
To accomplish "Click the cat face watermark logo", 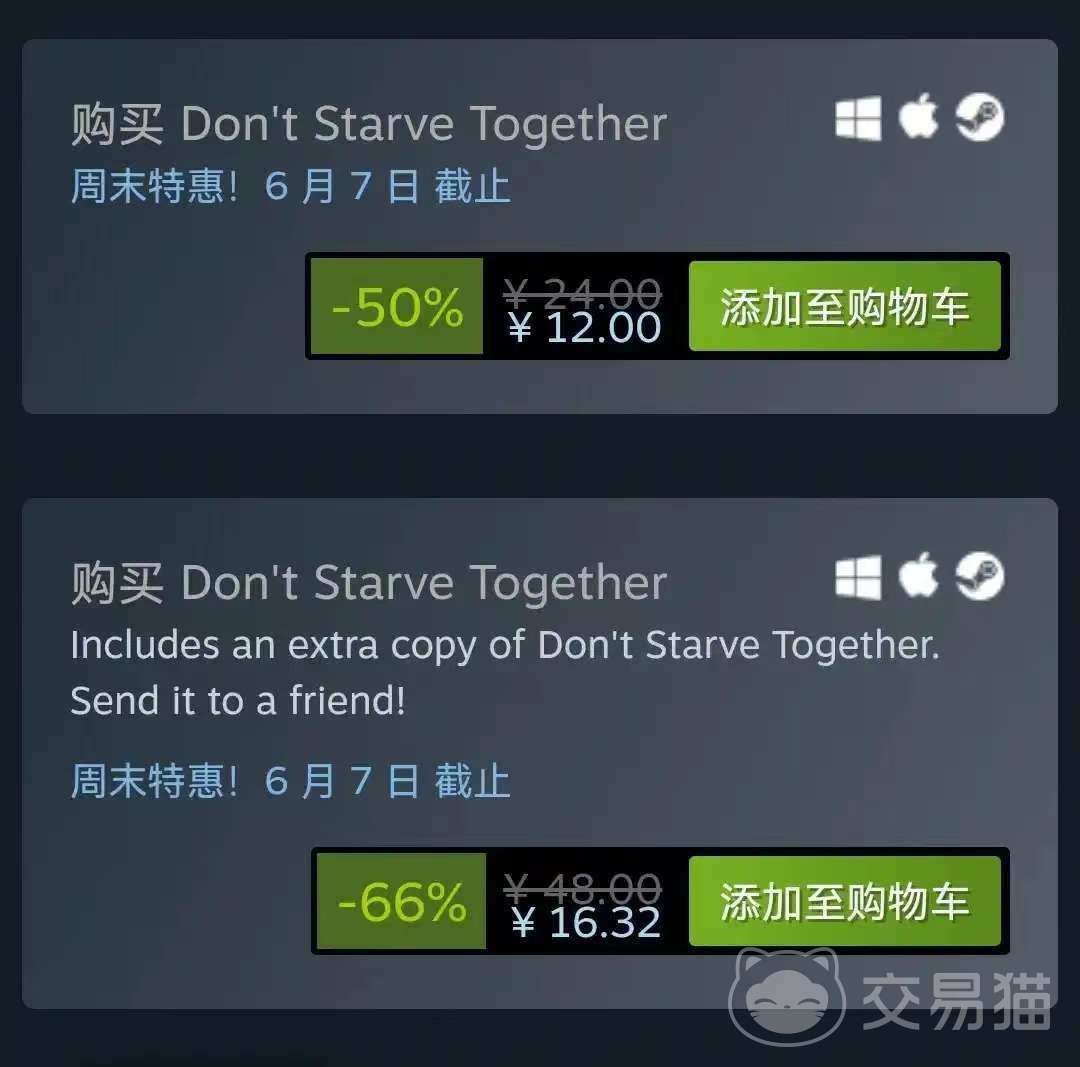I will pos(787,997).
